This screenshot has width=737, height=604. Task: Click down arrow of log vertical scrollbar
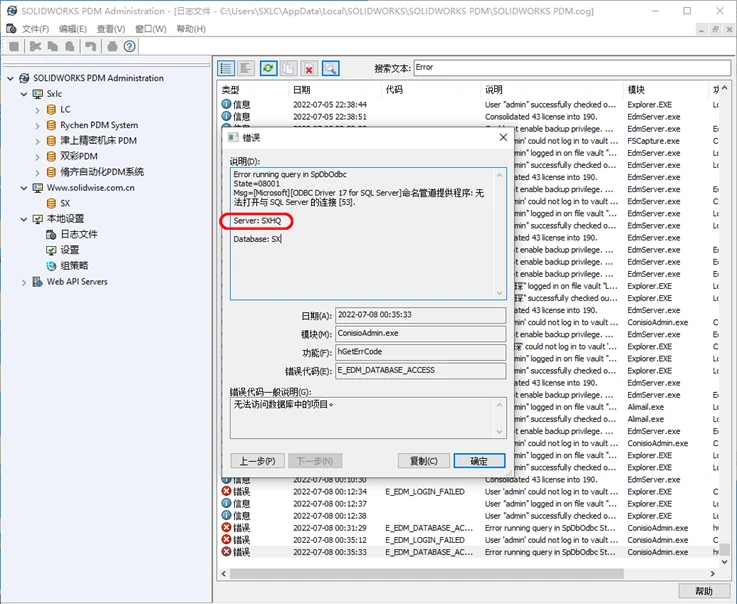[724, 562]
